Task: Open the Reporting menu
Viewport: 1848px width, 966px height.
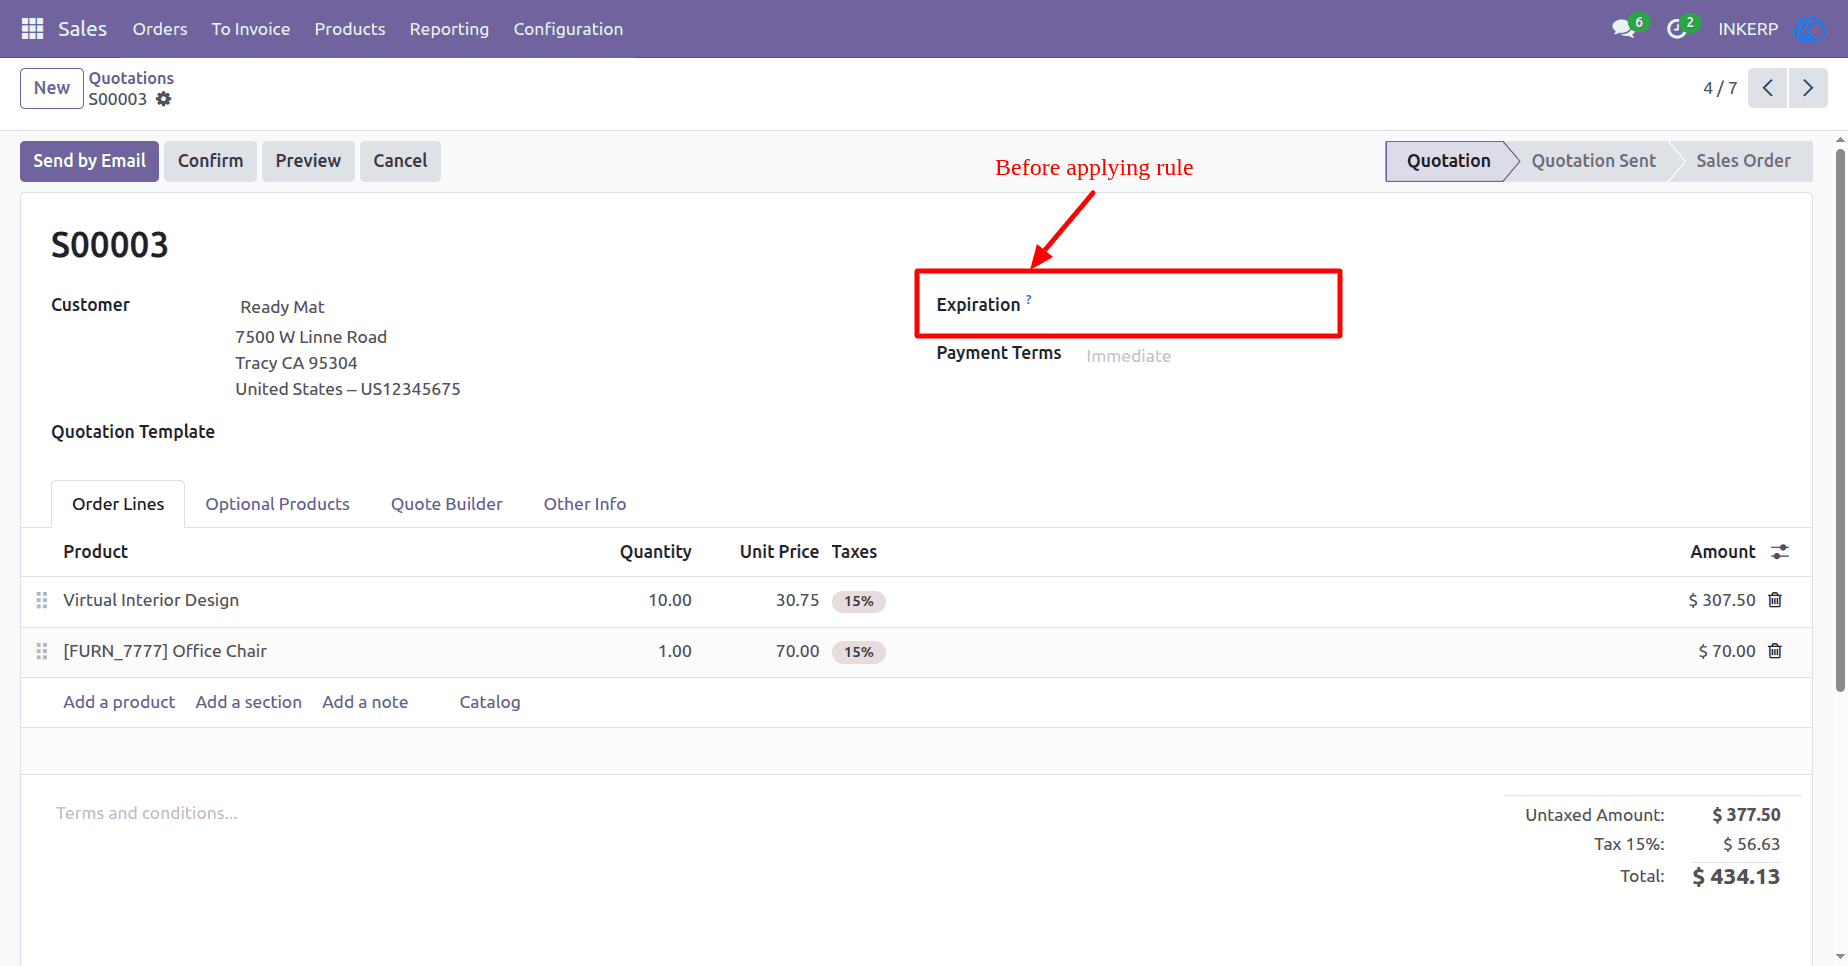Action: (449, 29)
